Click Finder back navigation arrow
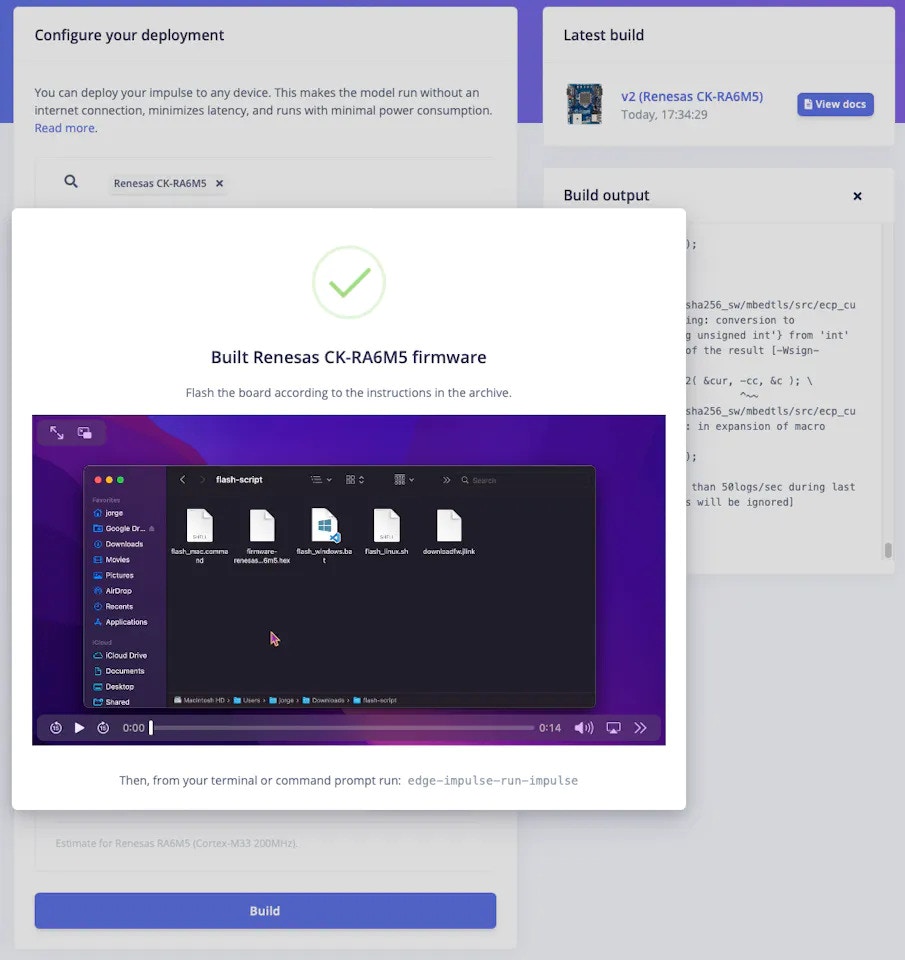The image size is (905, 960). (182, 479)
